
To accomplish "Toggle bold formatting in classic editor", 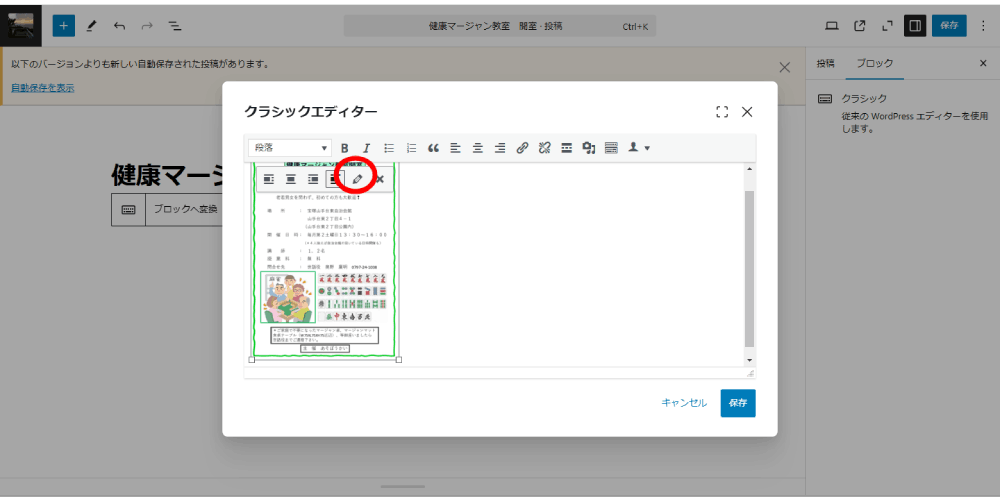I will point(345,148).
